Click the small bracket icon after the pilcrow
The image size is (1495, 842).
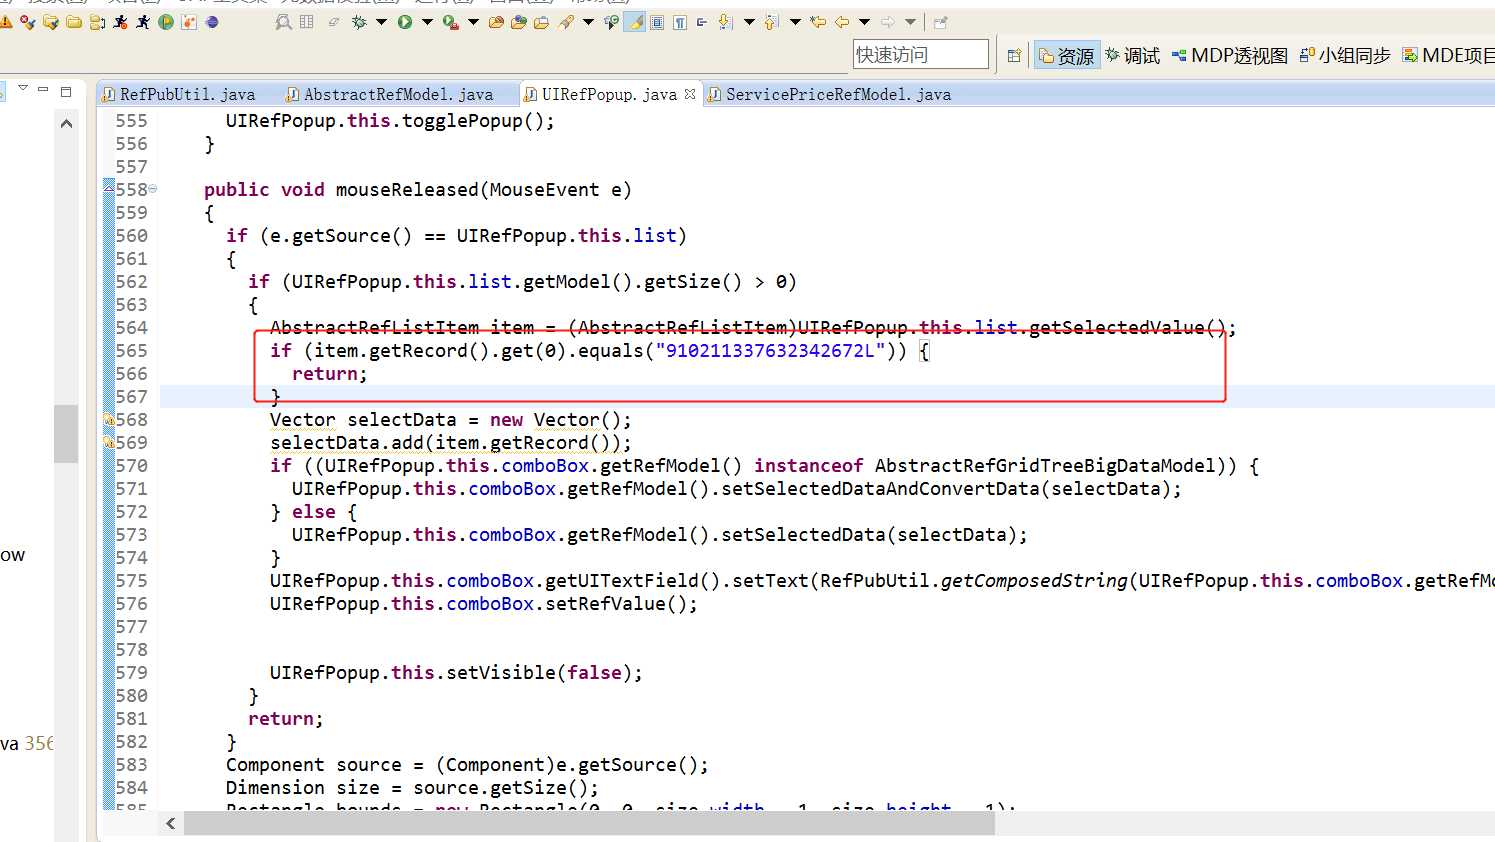[701, 22]
